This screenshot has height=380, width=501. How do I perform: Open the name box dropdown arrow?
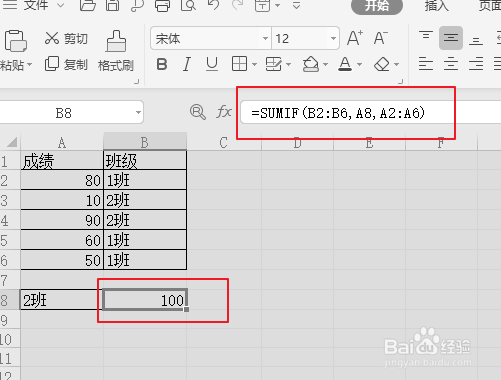click(x=138, y=113)
